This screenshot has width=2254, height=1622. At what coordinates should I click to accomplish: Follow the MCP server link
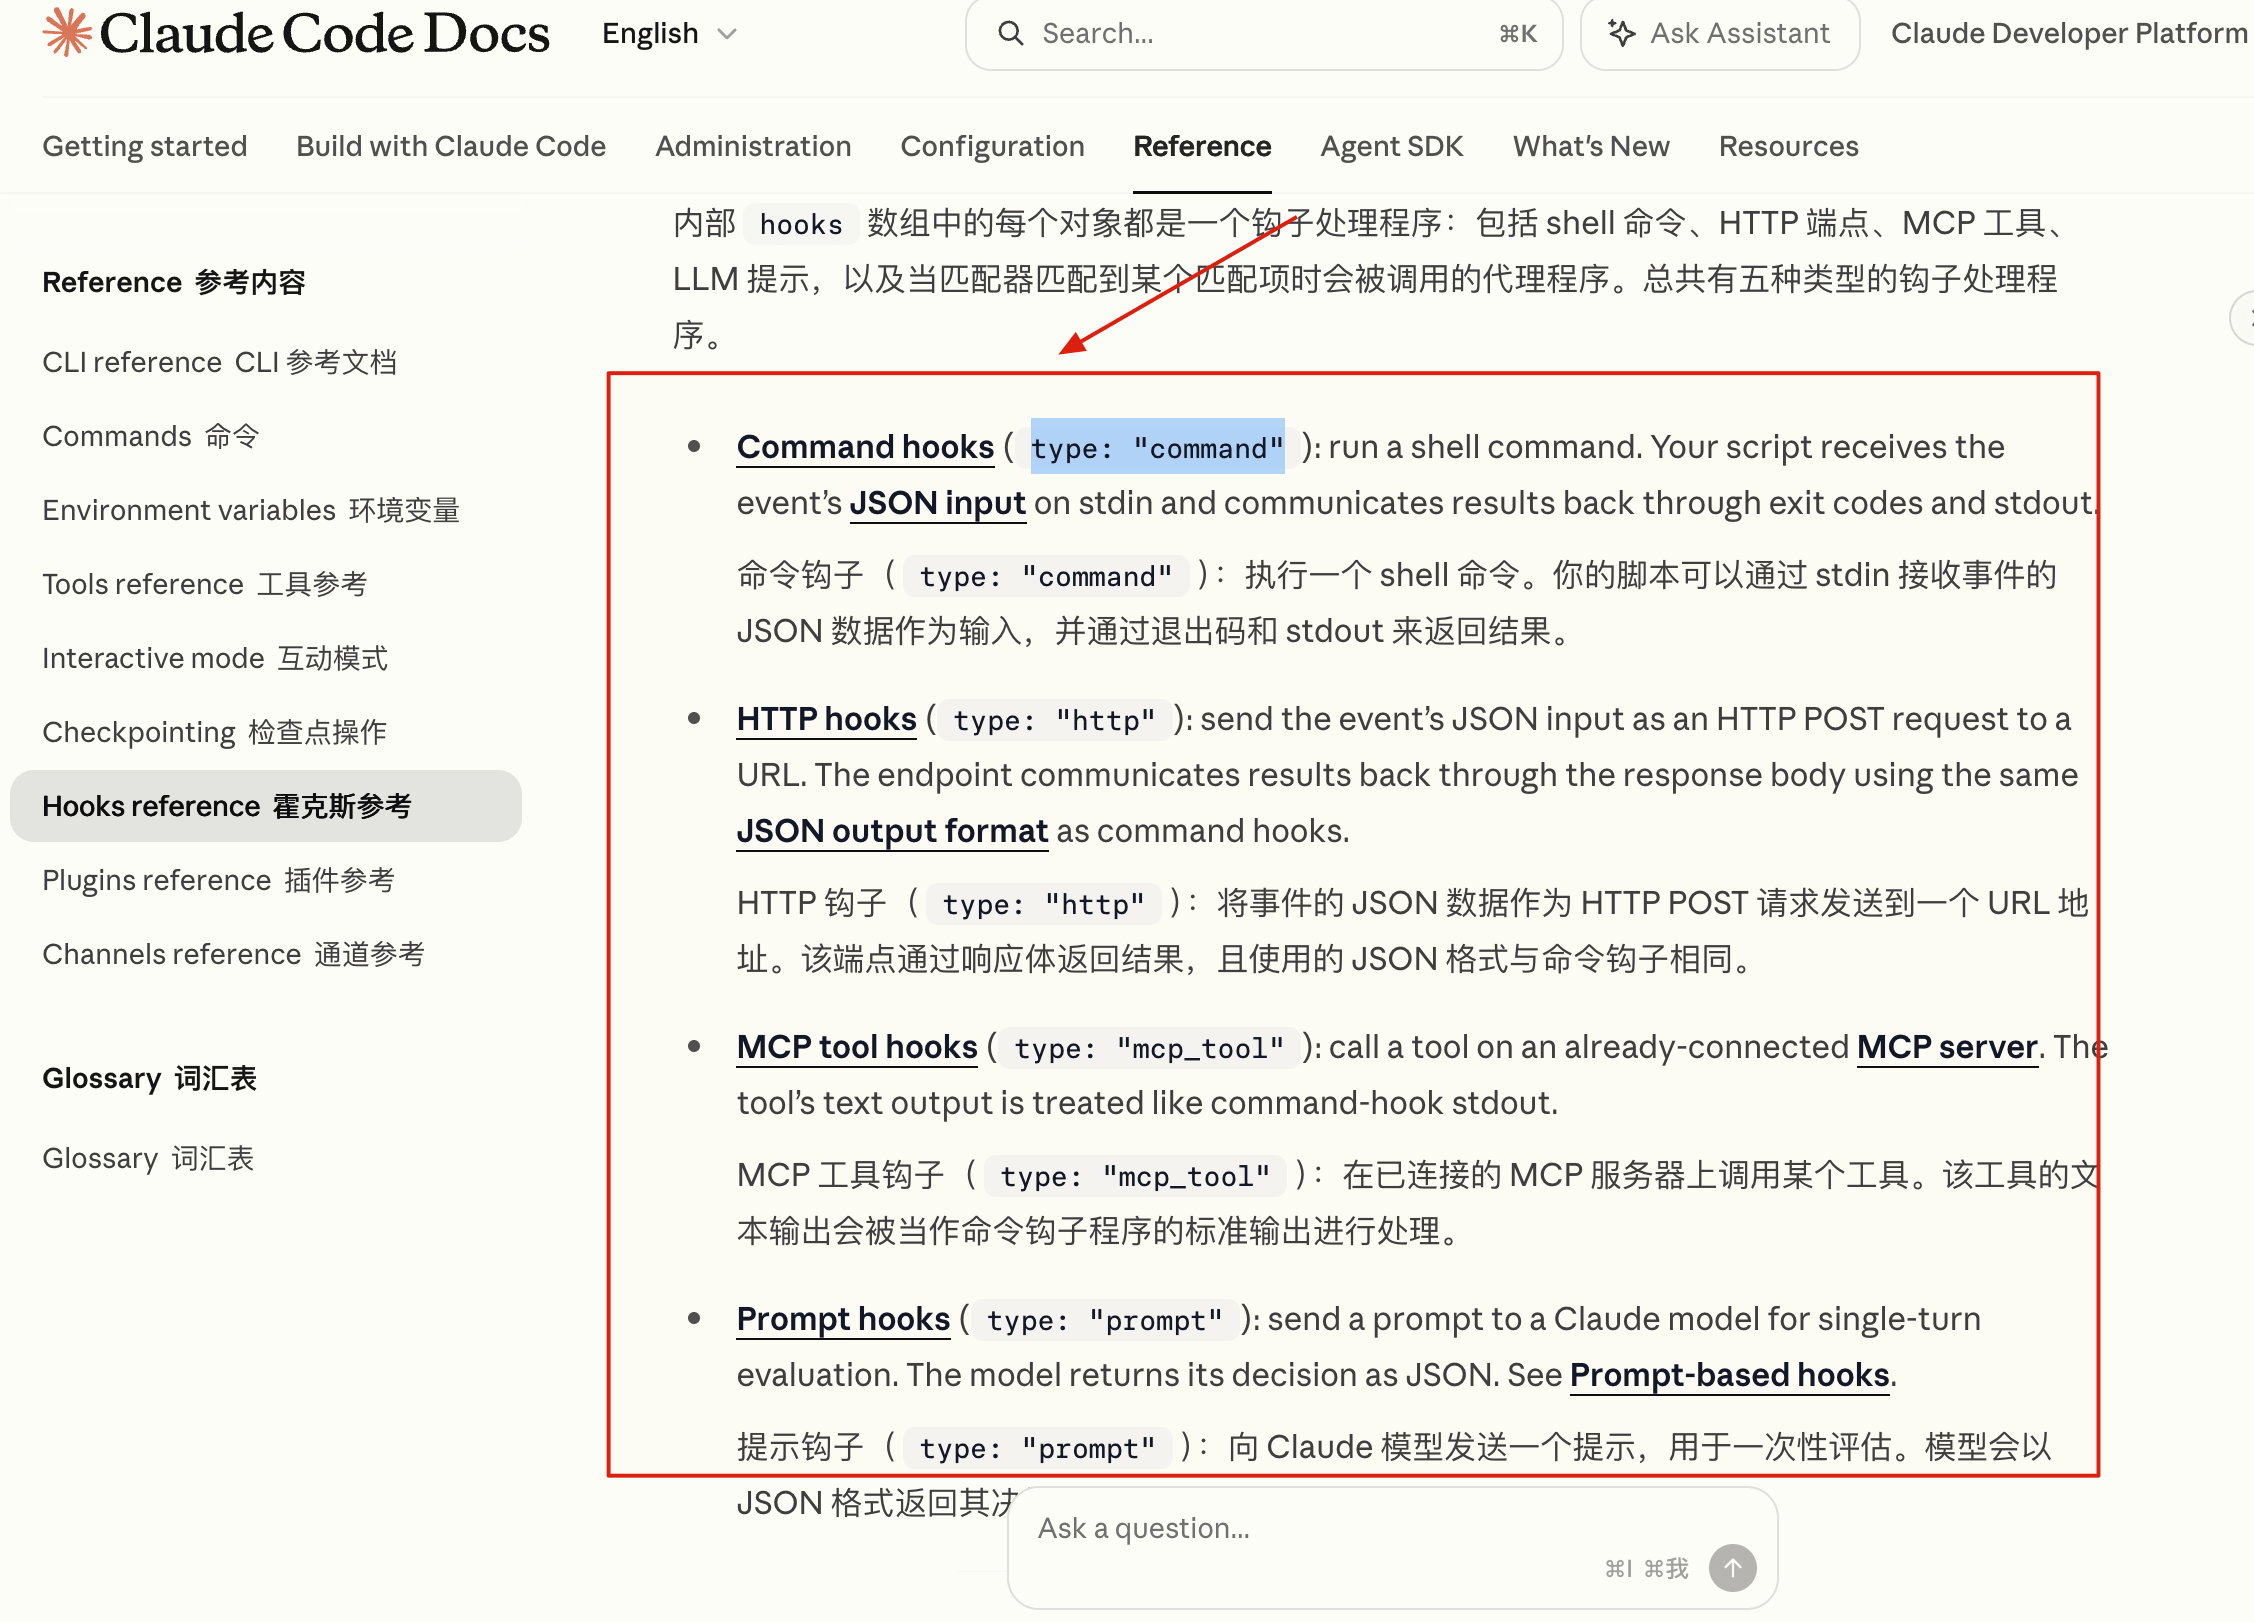tap(1947, 1047)
